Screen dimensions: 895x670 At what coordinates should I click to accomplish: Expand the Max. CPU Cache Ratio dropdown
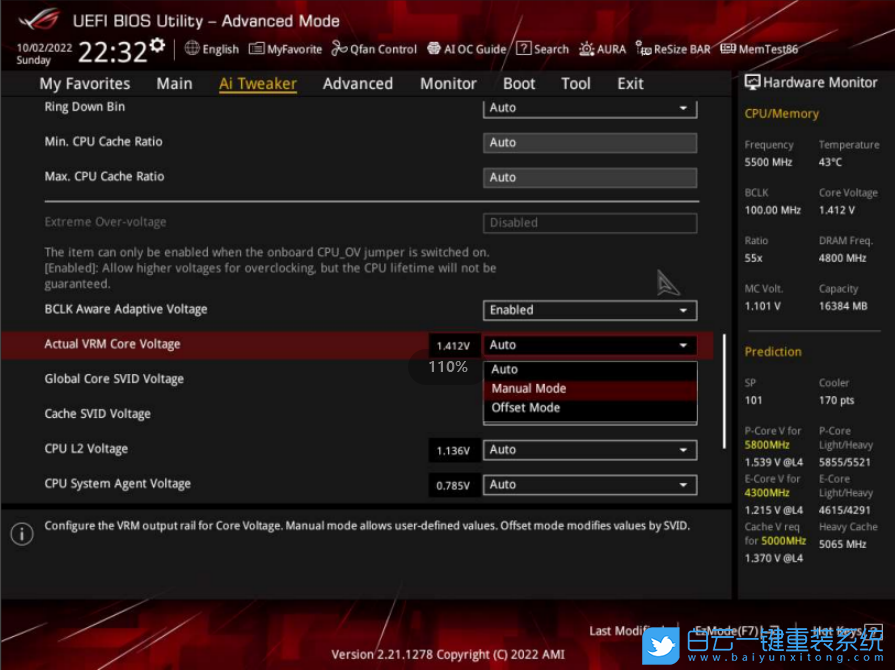pos(589,177)
